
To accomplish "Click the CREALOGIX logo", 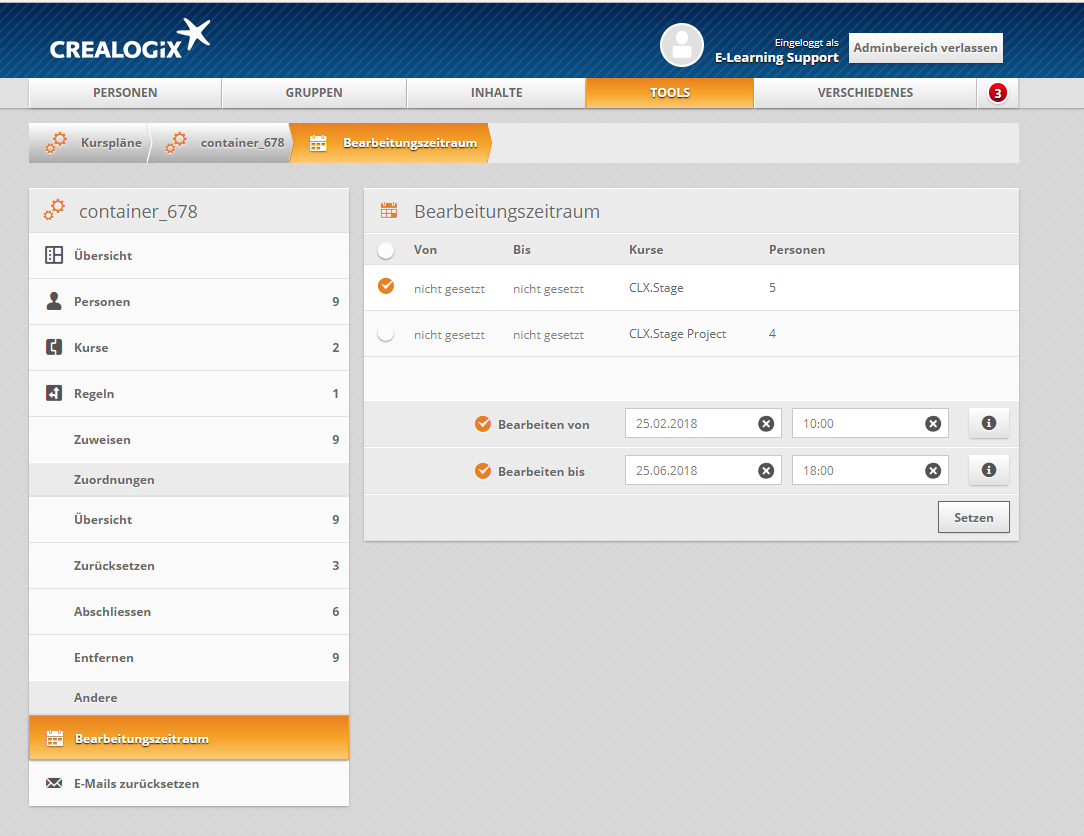I will click(x=130, y=42).
